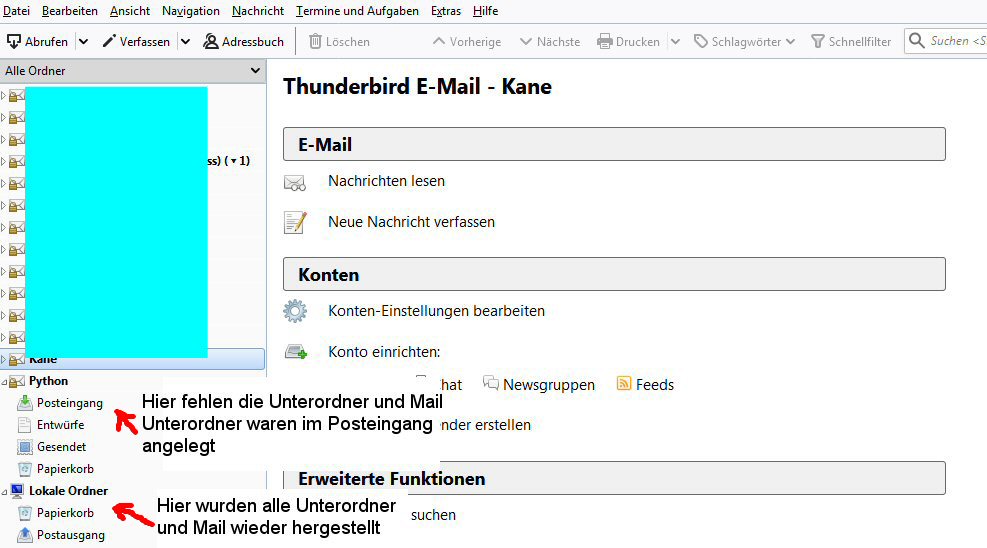Click the Konten-Einstellungen gear icon

pos(295,311)
